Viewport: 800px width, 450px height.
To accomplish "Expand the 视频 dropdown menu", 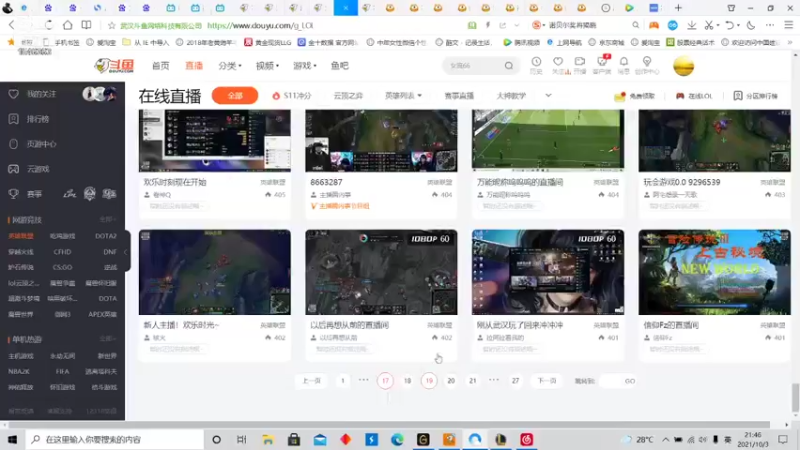I will [267, 66].
